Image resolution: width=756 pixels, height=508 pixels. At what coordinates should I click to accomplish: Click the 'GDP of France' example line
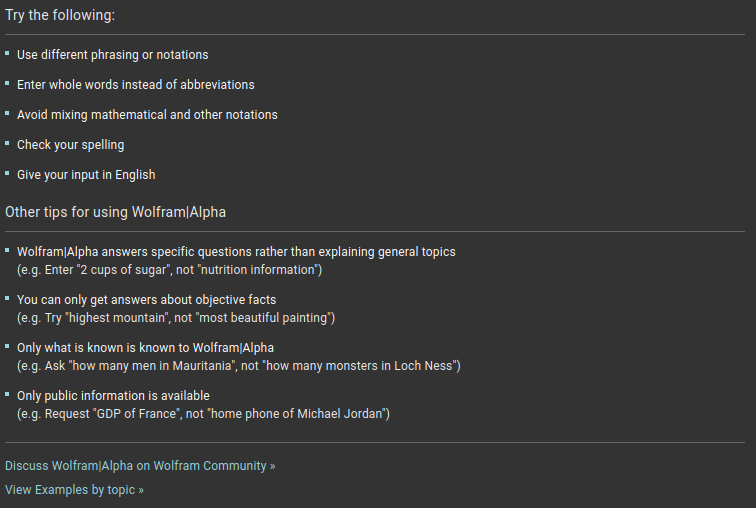click(203, 414)
